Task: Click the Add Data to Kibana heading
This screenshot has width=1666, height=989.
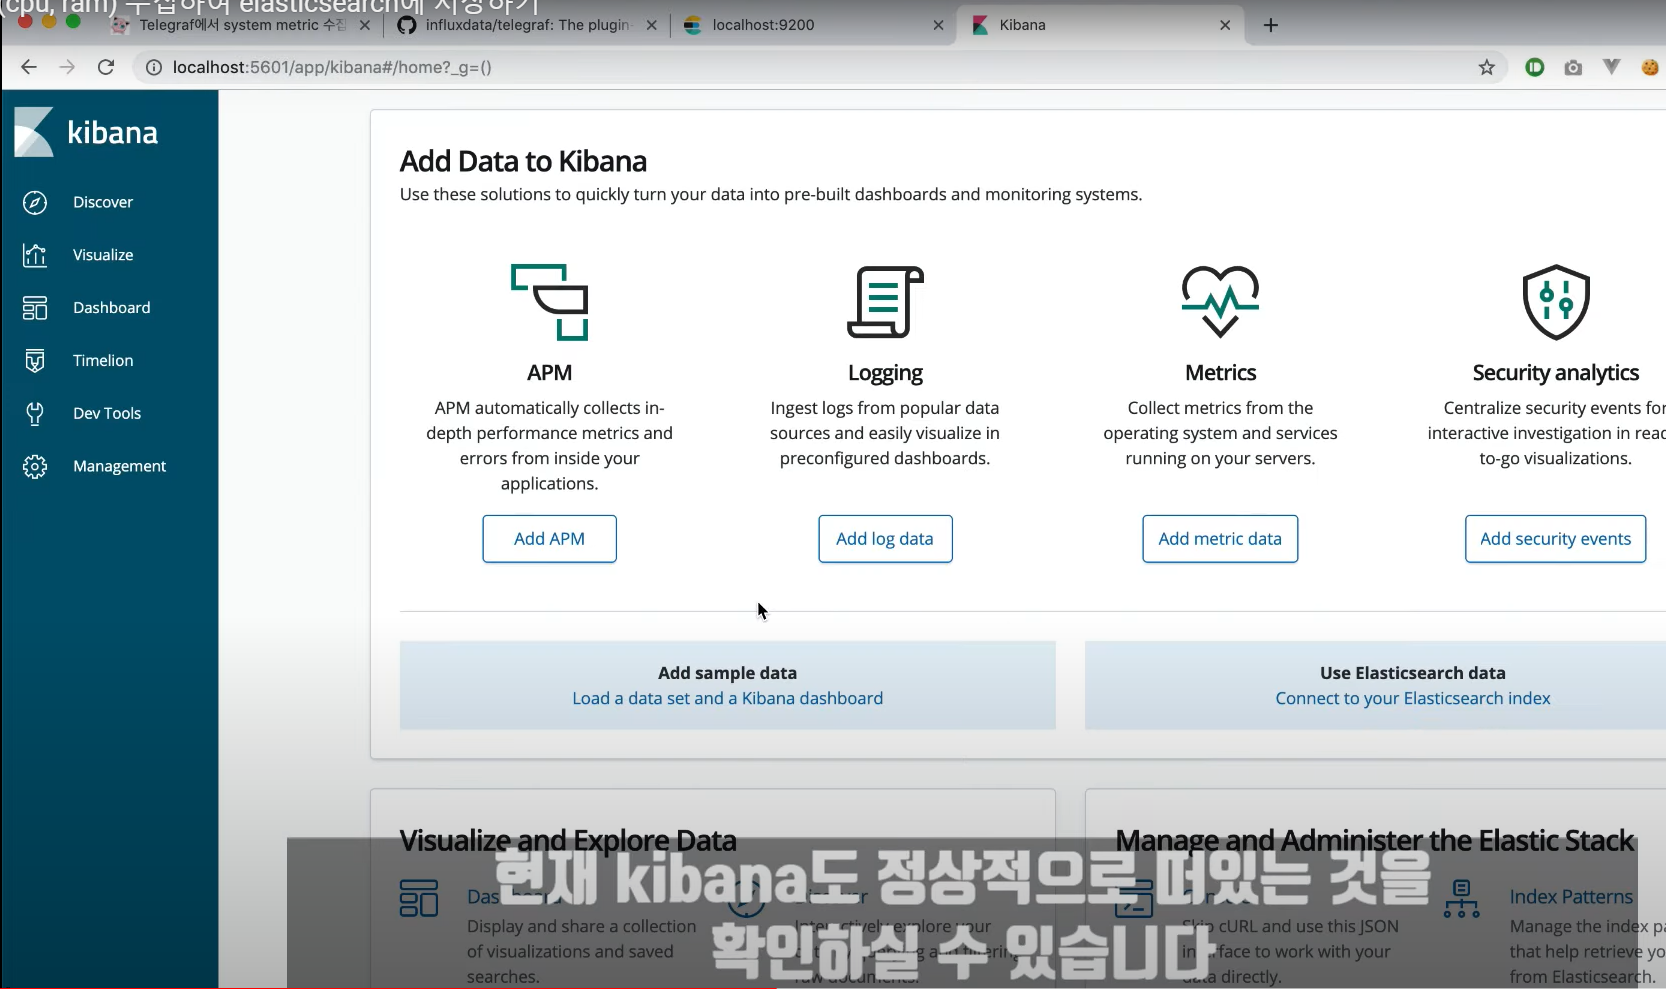Action: click(523, 161)
